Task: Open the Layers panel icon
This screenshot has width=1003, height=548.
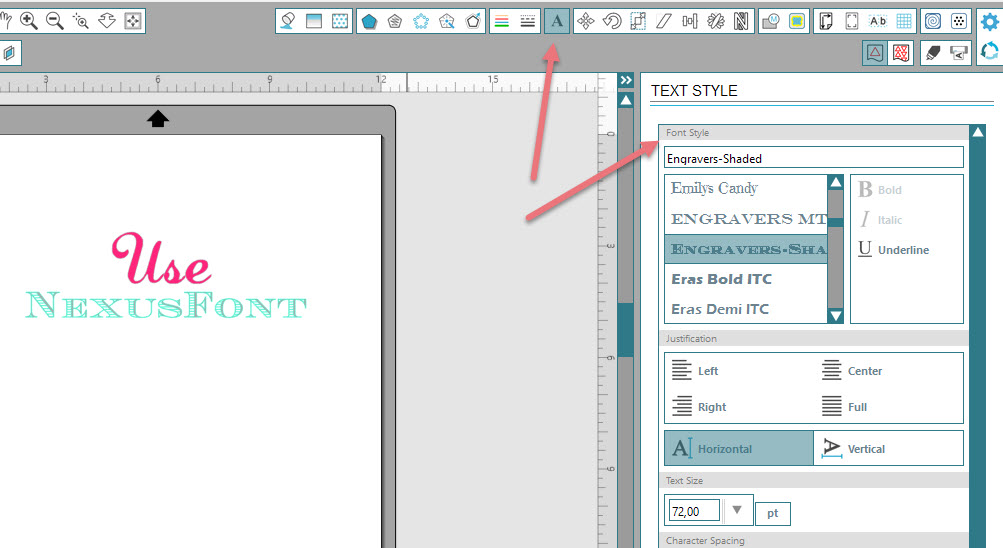Action: (9, 53)
